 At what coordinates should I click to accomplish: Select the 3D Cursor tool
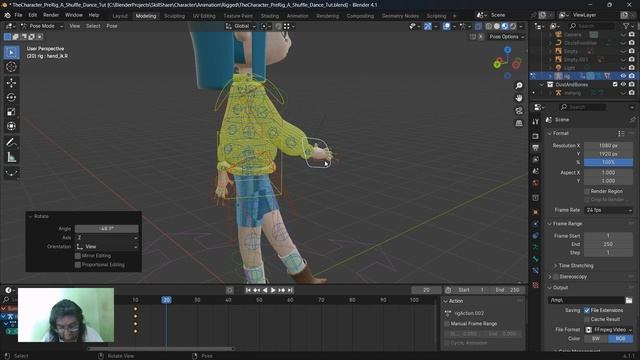pos(11,67)
